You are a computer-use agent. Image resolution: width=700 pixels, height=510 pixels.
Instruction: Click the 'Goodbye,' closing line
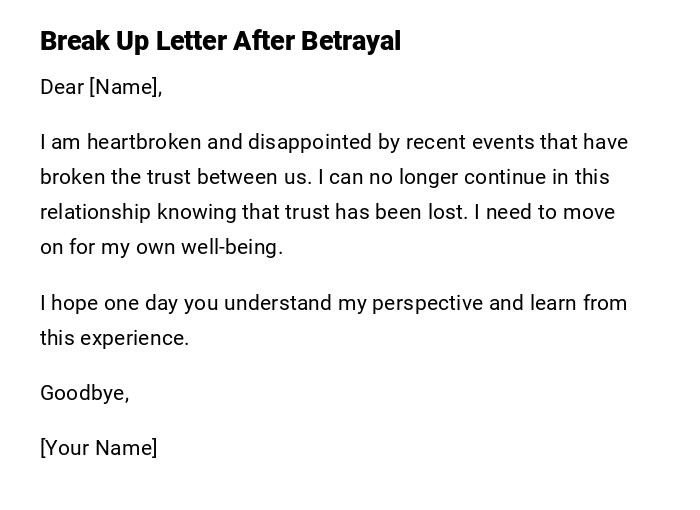85,393
